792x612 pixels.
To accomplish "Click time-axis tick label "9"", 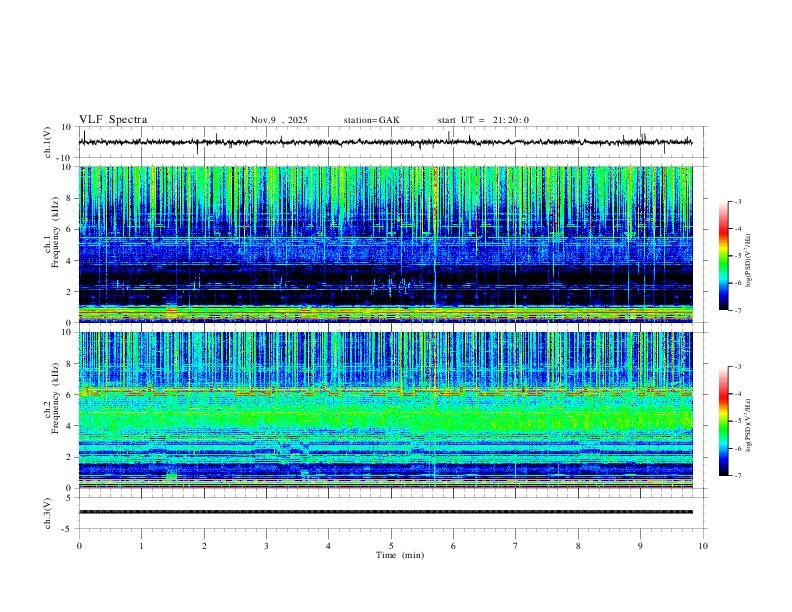I will coord(640,546).
